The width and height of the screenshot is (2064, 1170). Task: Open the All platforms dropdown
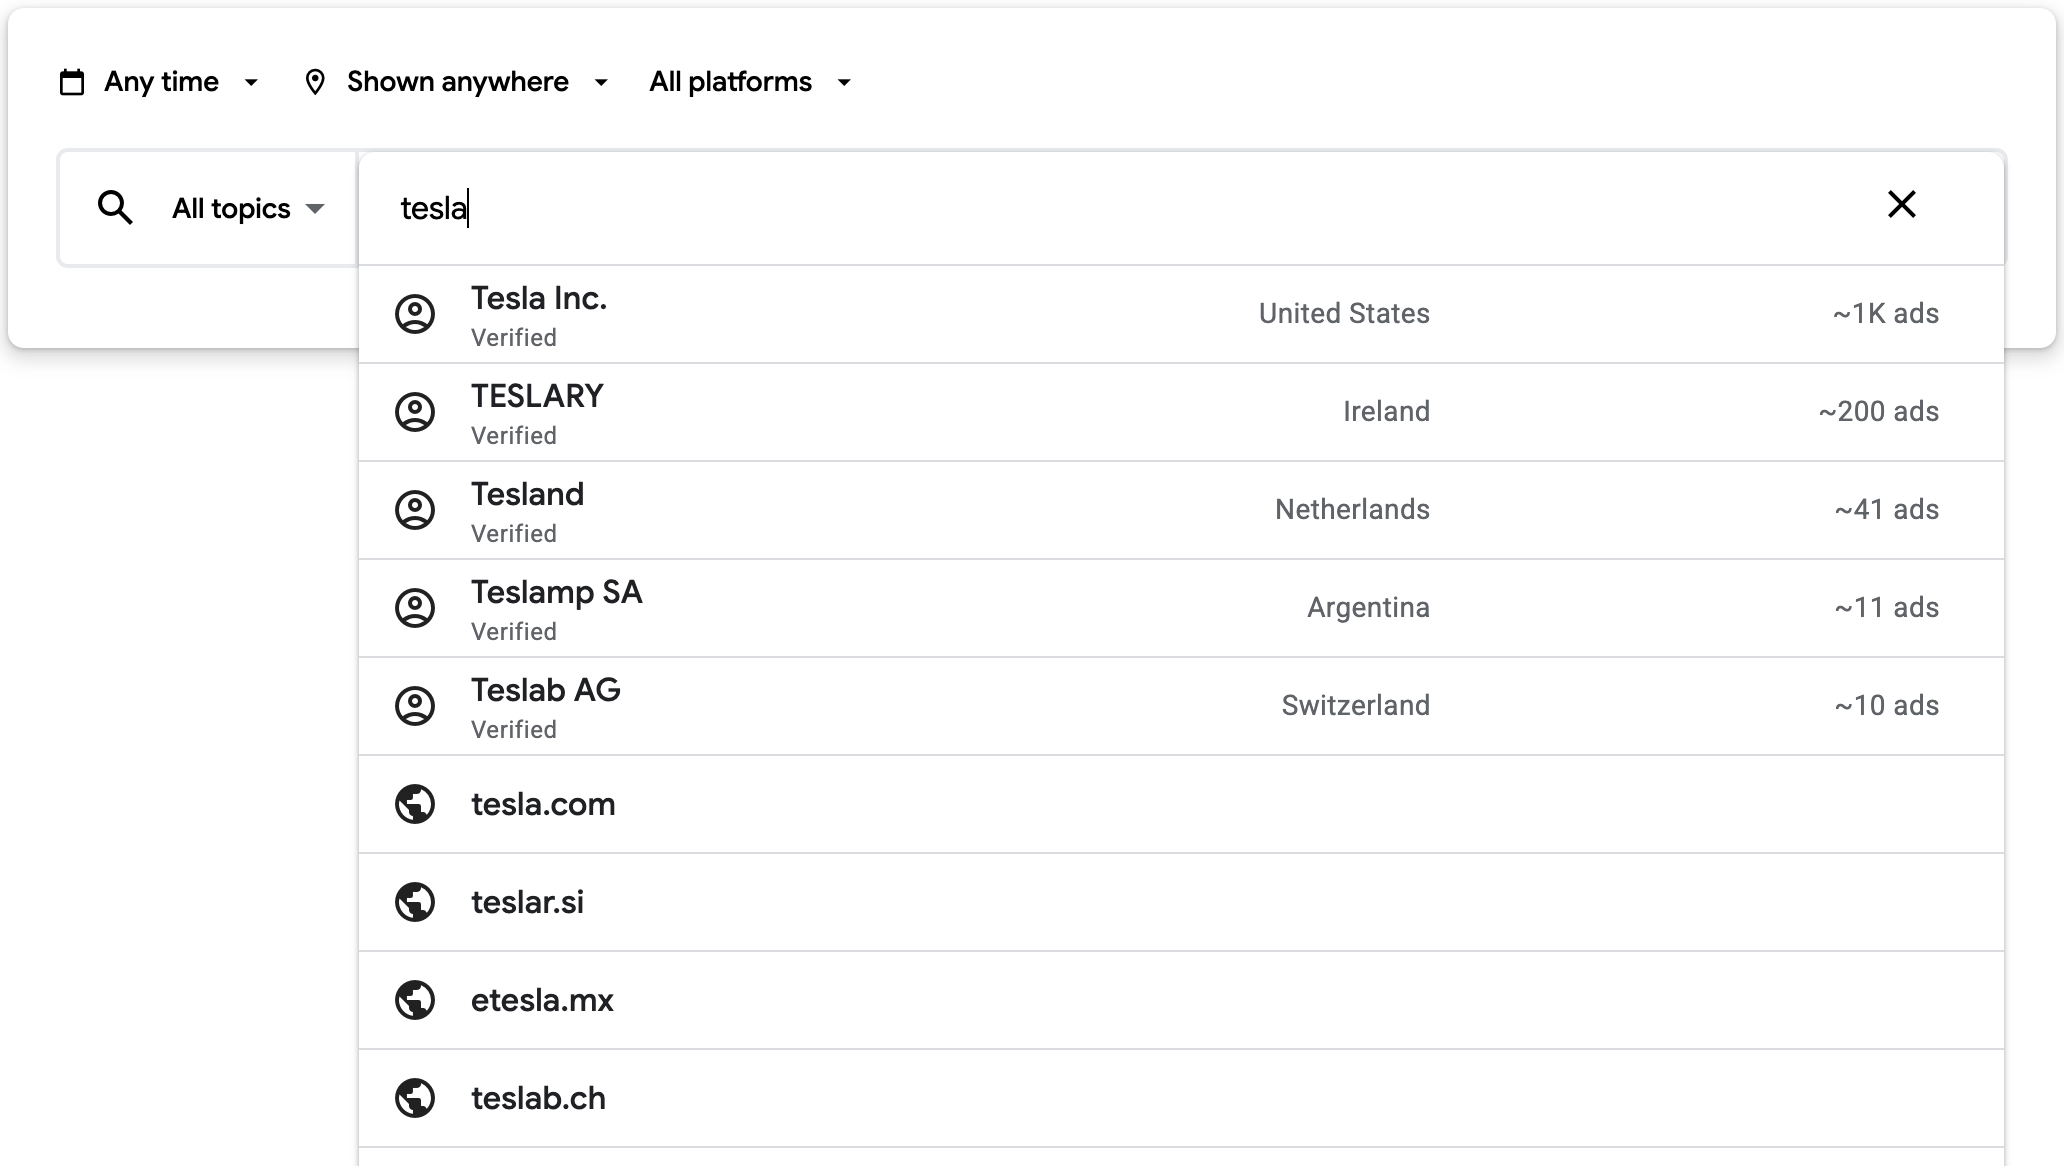[750, 82]
